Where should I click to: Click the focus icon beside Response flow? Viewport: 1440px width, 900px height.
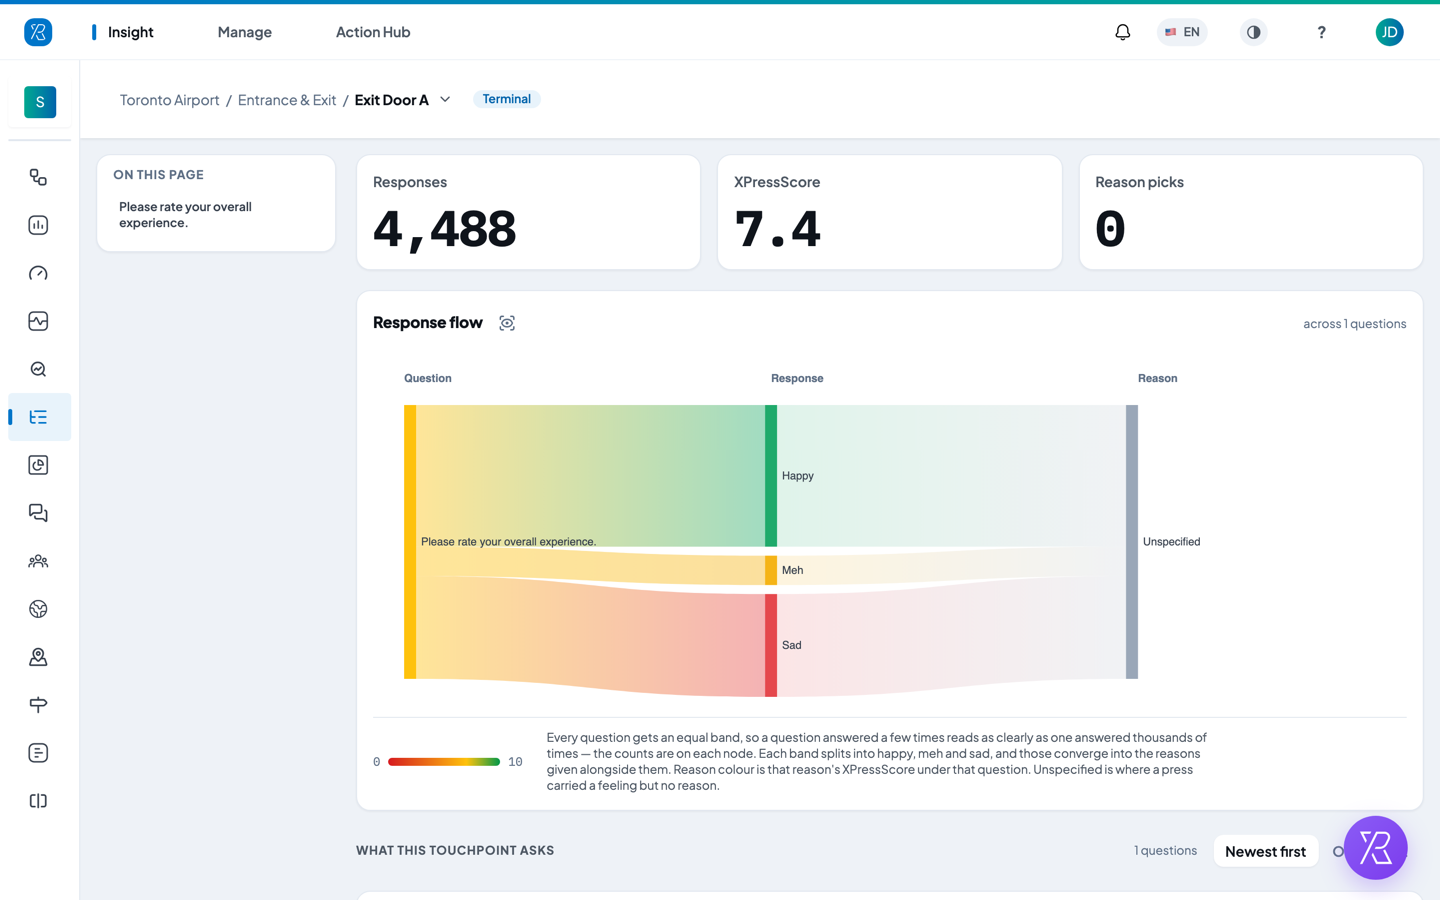pos(507,323)
